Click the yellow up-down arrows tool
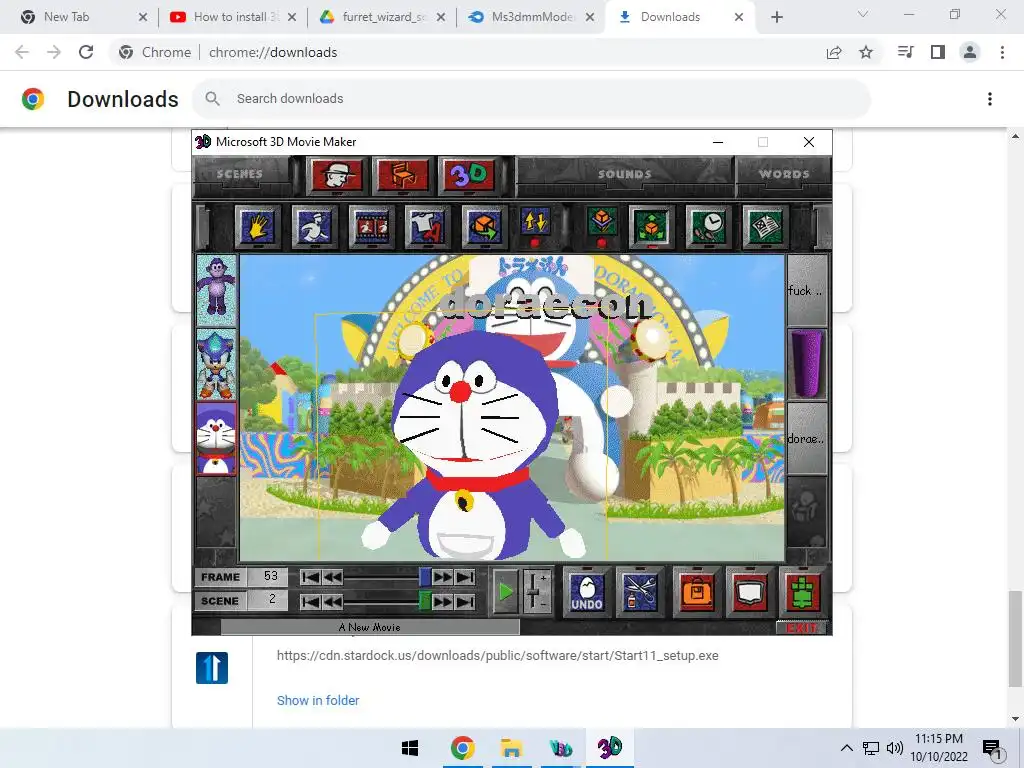Image resolution: width=1024 pixels, height=768 pixels. pyautogui.click(x=536, y=224)
